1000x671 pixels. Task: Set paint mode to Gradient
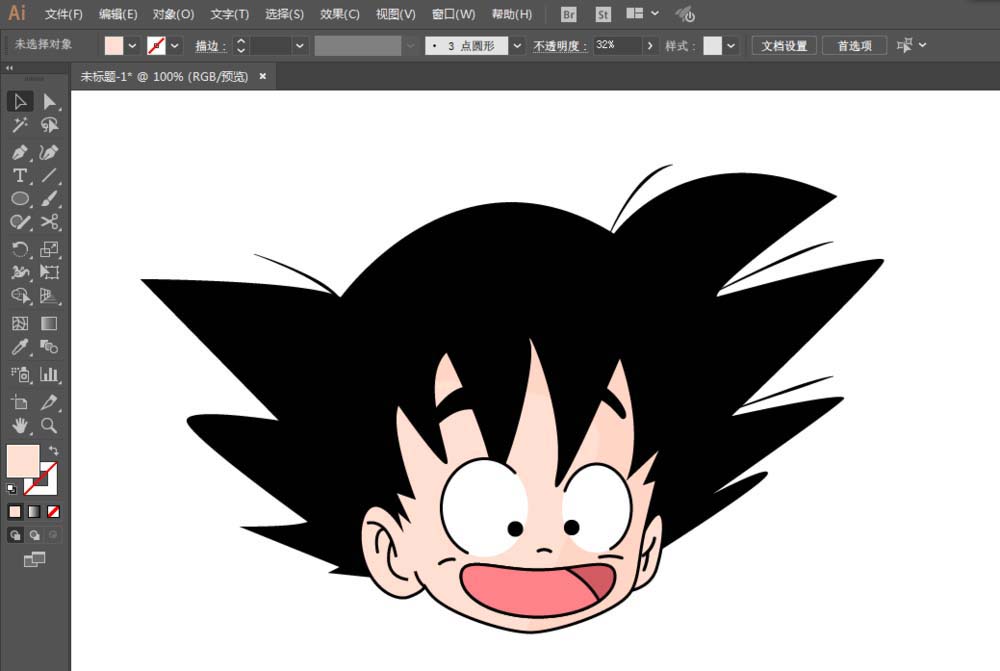pyautogui.click(x=34, y=512)
